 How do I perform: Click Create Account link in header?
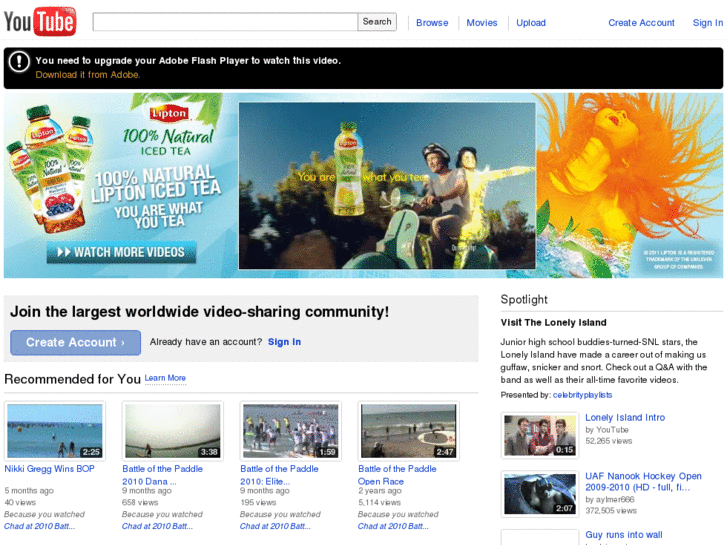[641, 23]
